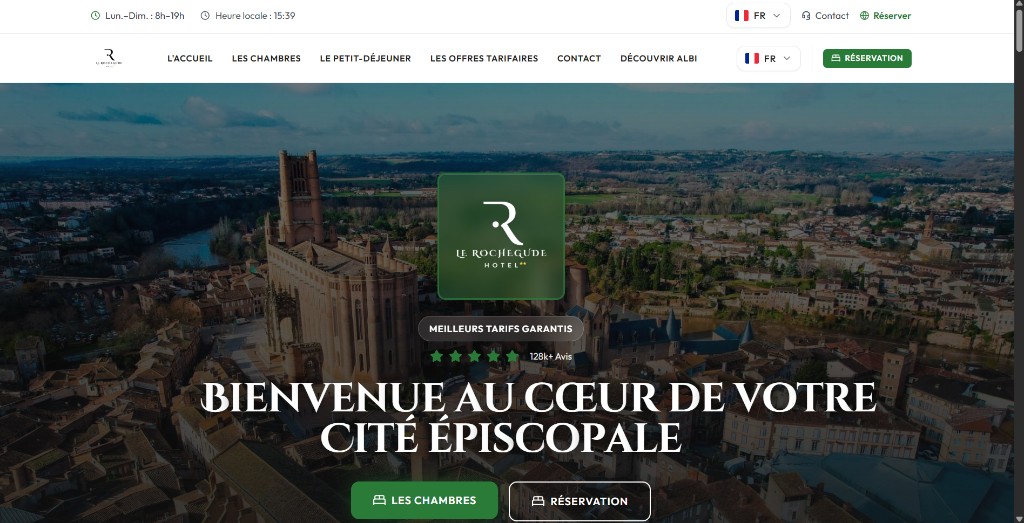Click the green RÉSERVATION button in navbar
Image resolution: width=1024 pixels, height=523 pixels.
[867, 58]
